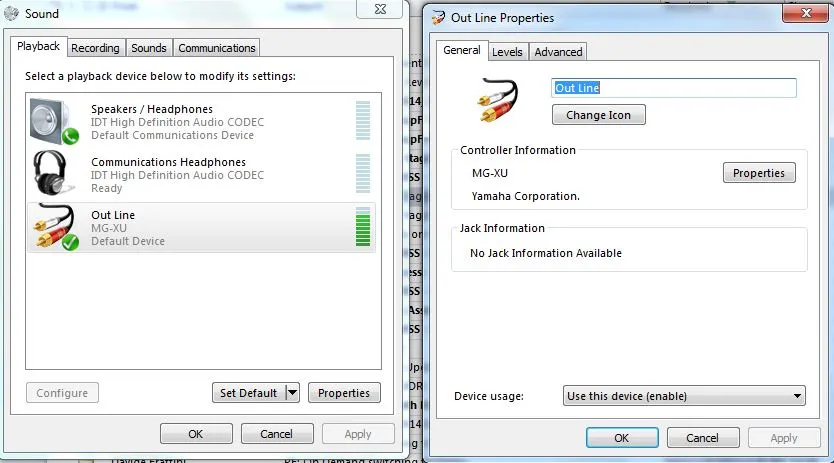Select the Out Line RCA cable icon
The image size is (834, 463).
(x=54, y=227)
